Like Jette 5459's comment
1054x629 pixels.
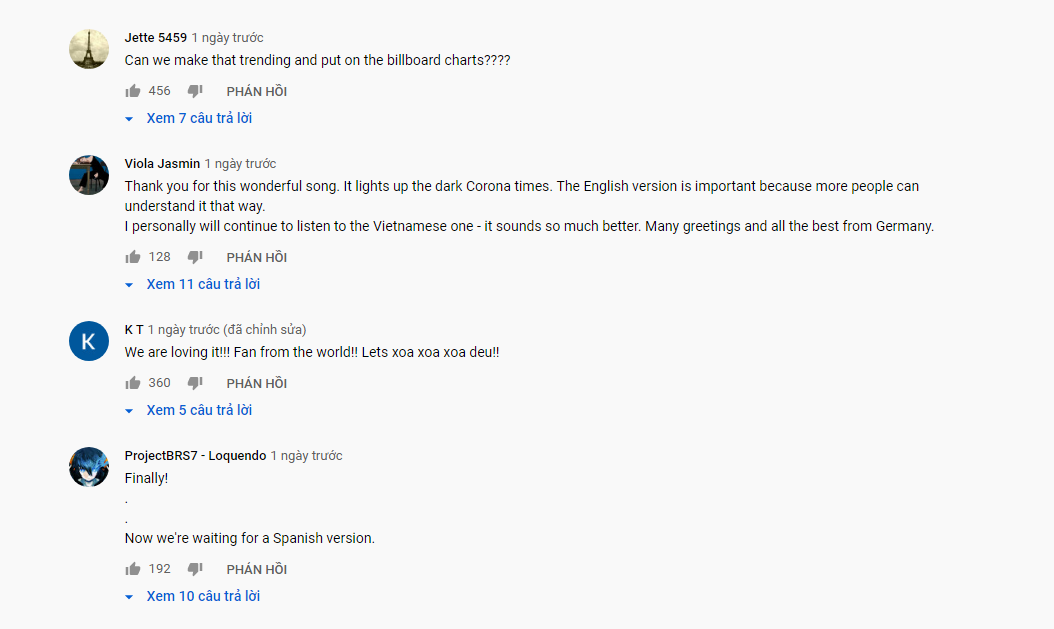(x=132, y=91)
